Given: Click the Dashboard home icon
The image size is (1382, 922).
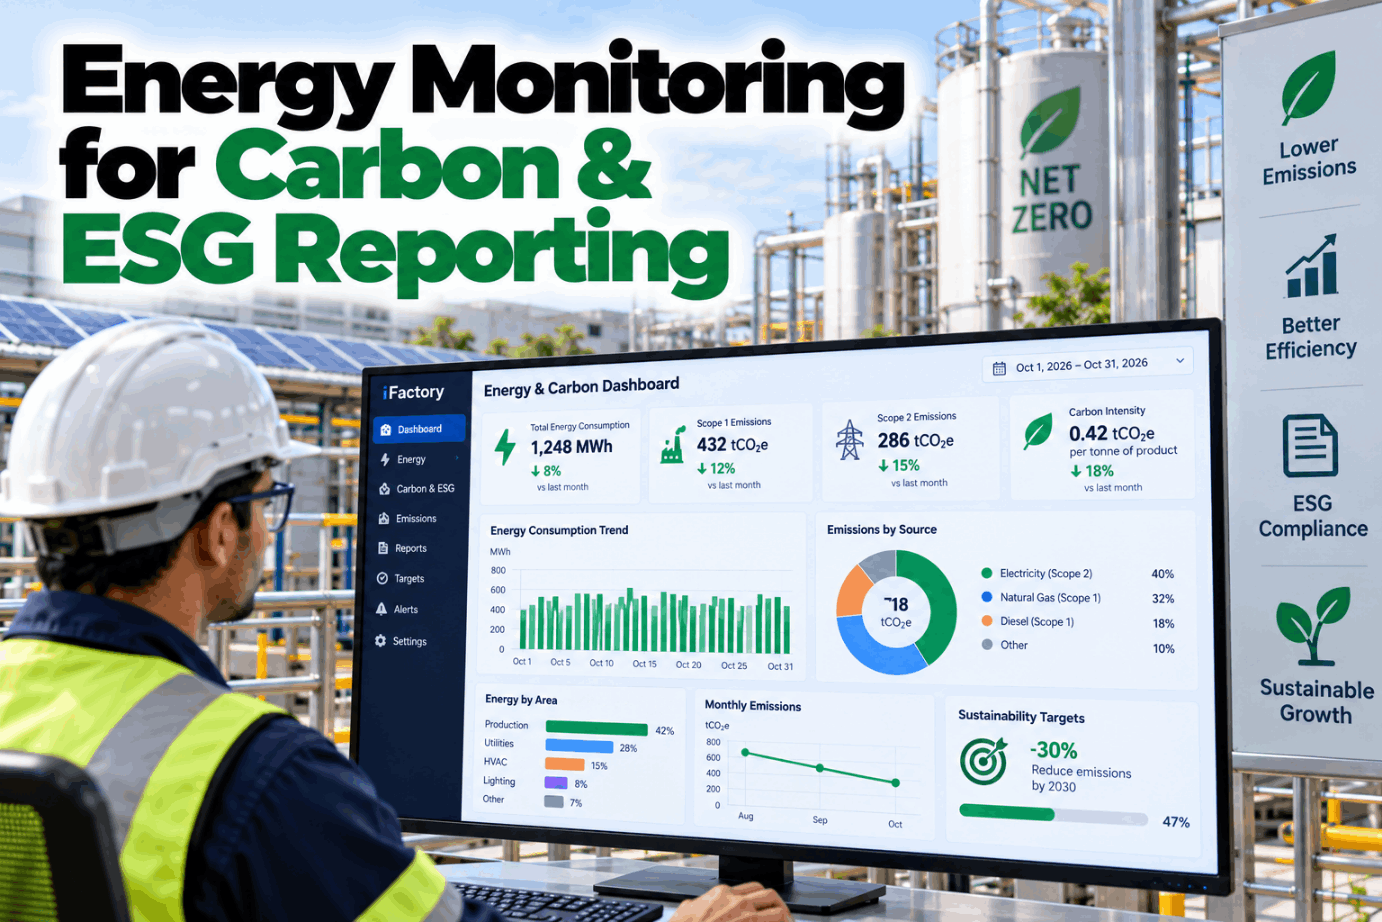Looking at the screenshot, I should coord(386,429).
